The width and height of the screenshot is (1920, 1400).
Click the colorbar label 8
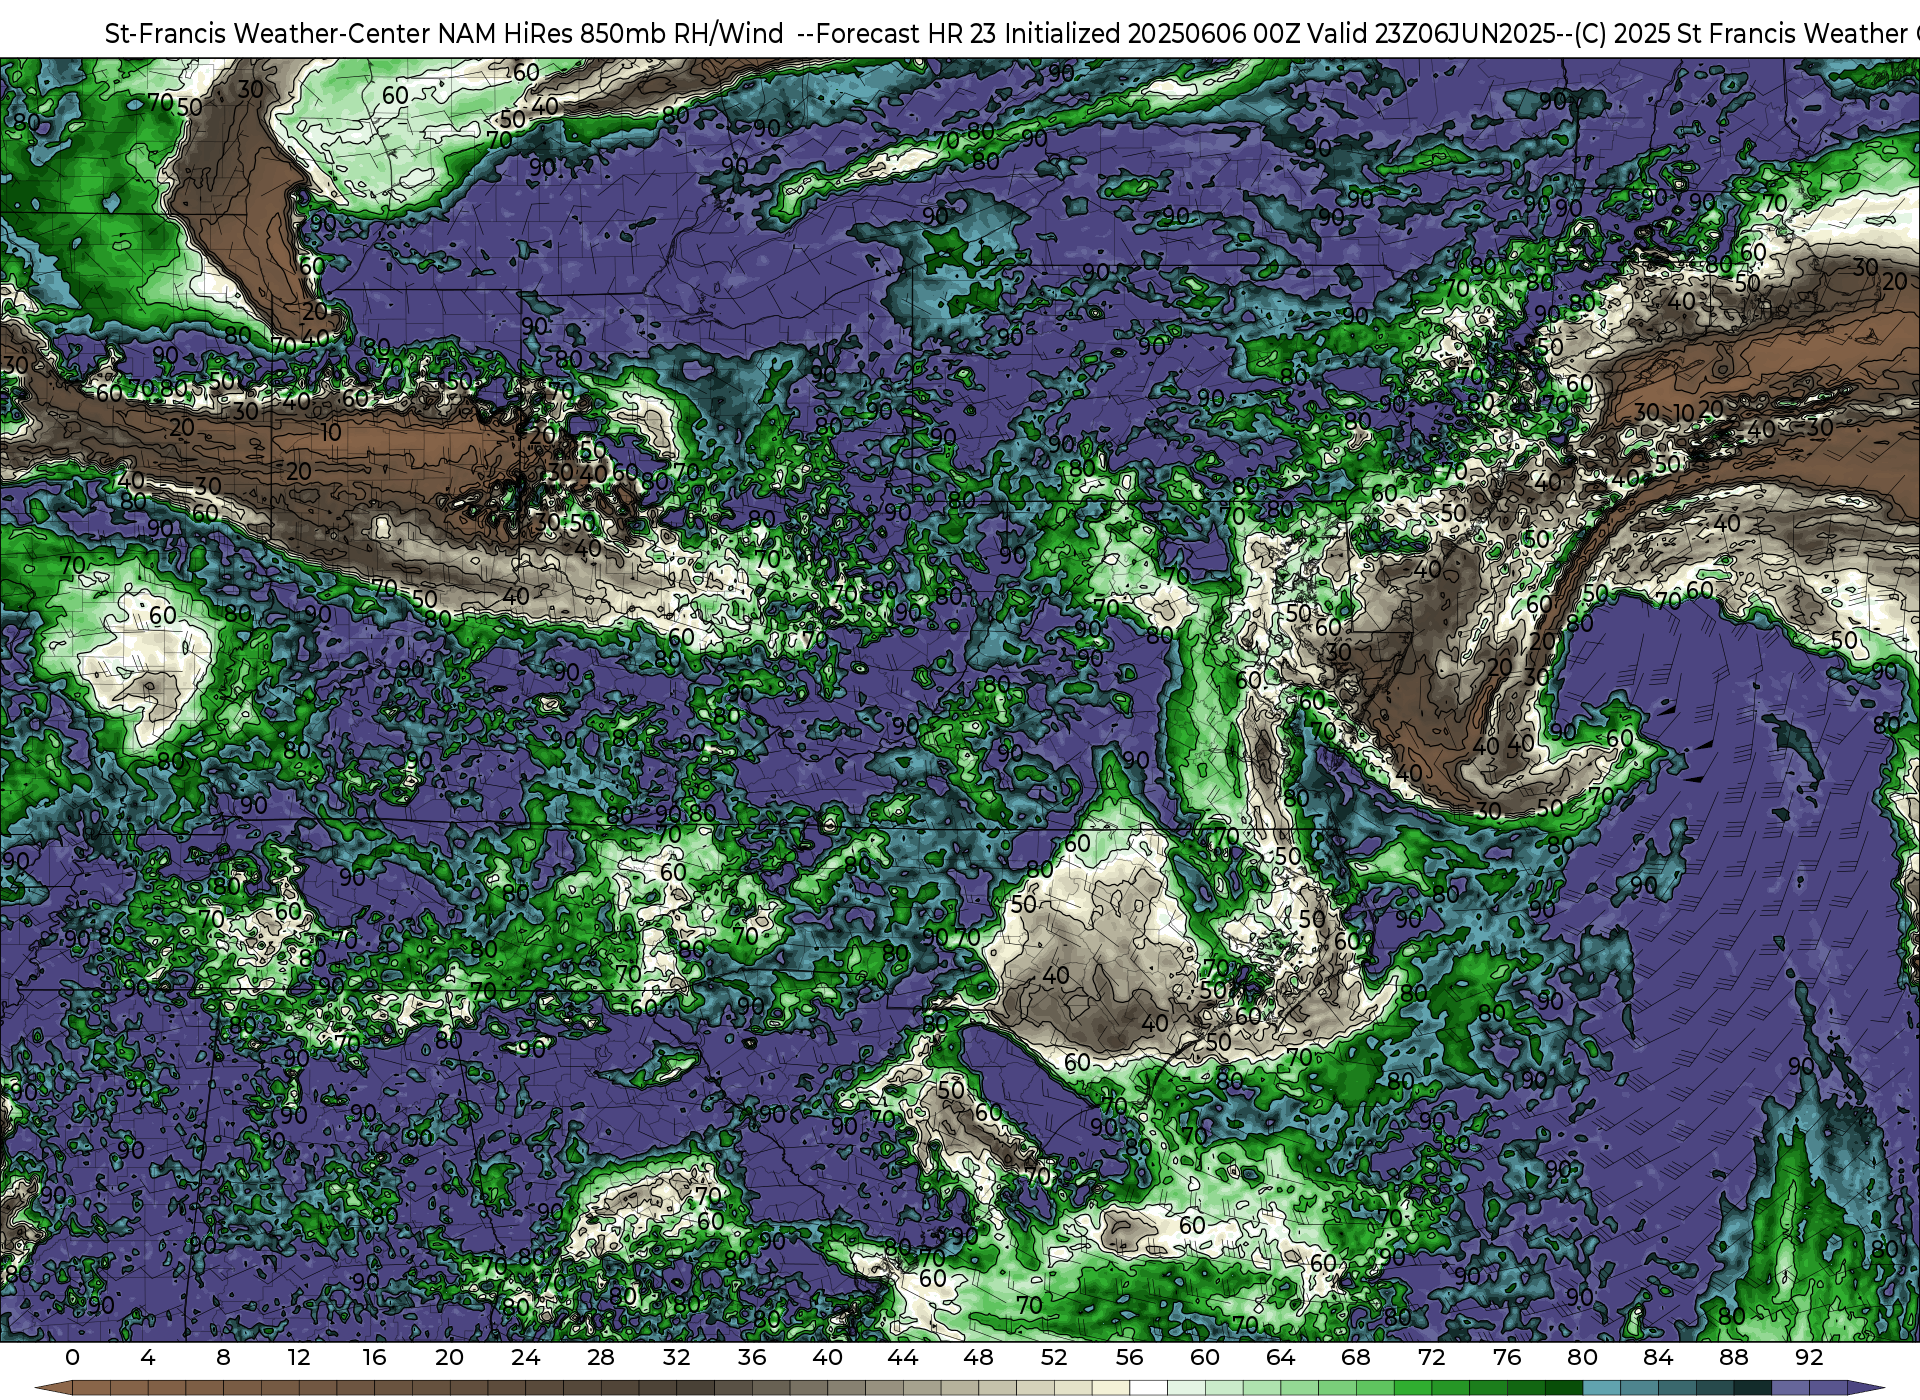(x=223, y=1358)
